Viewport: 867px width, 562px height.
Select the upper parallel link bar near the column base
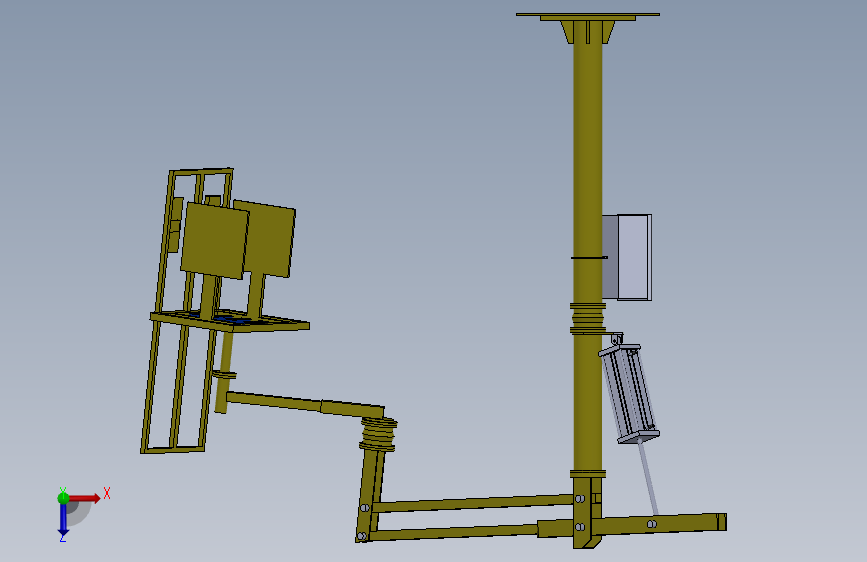point(473,503)
